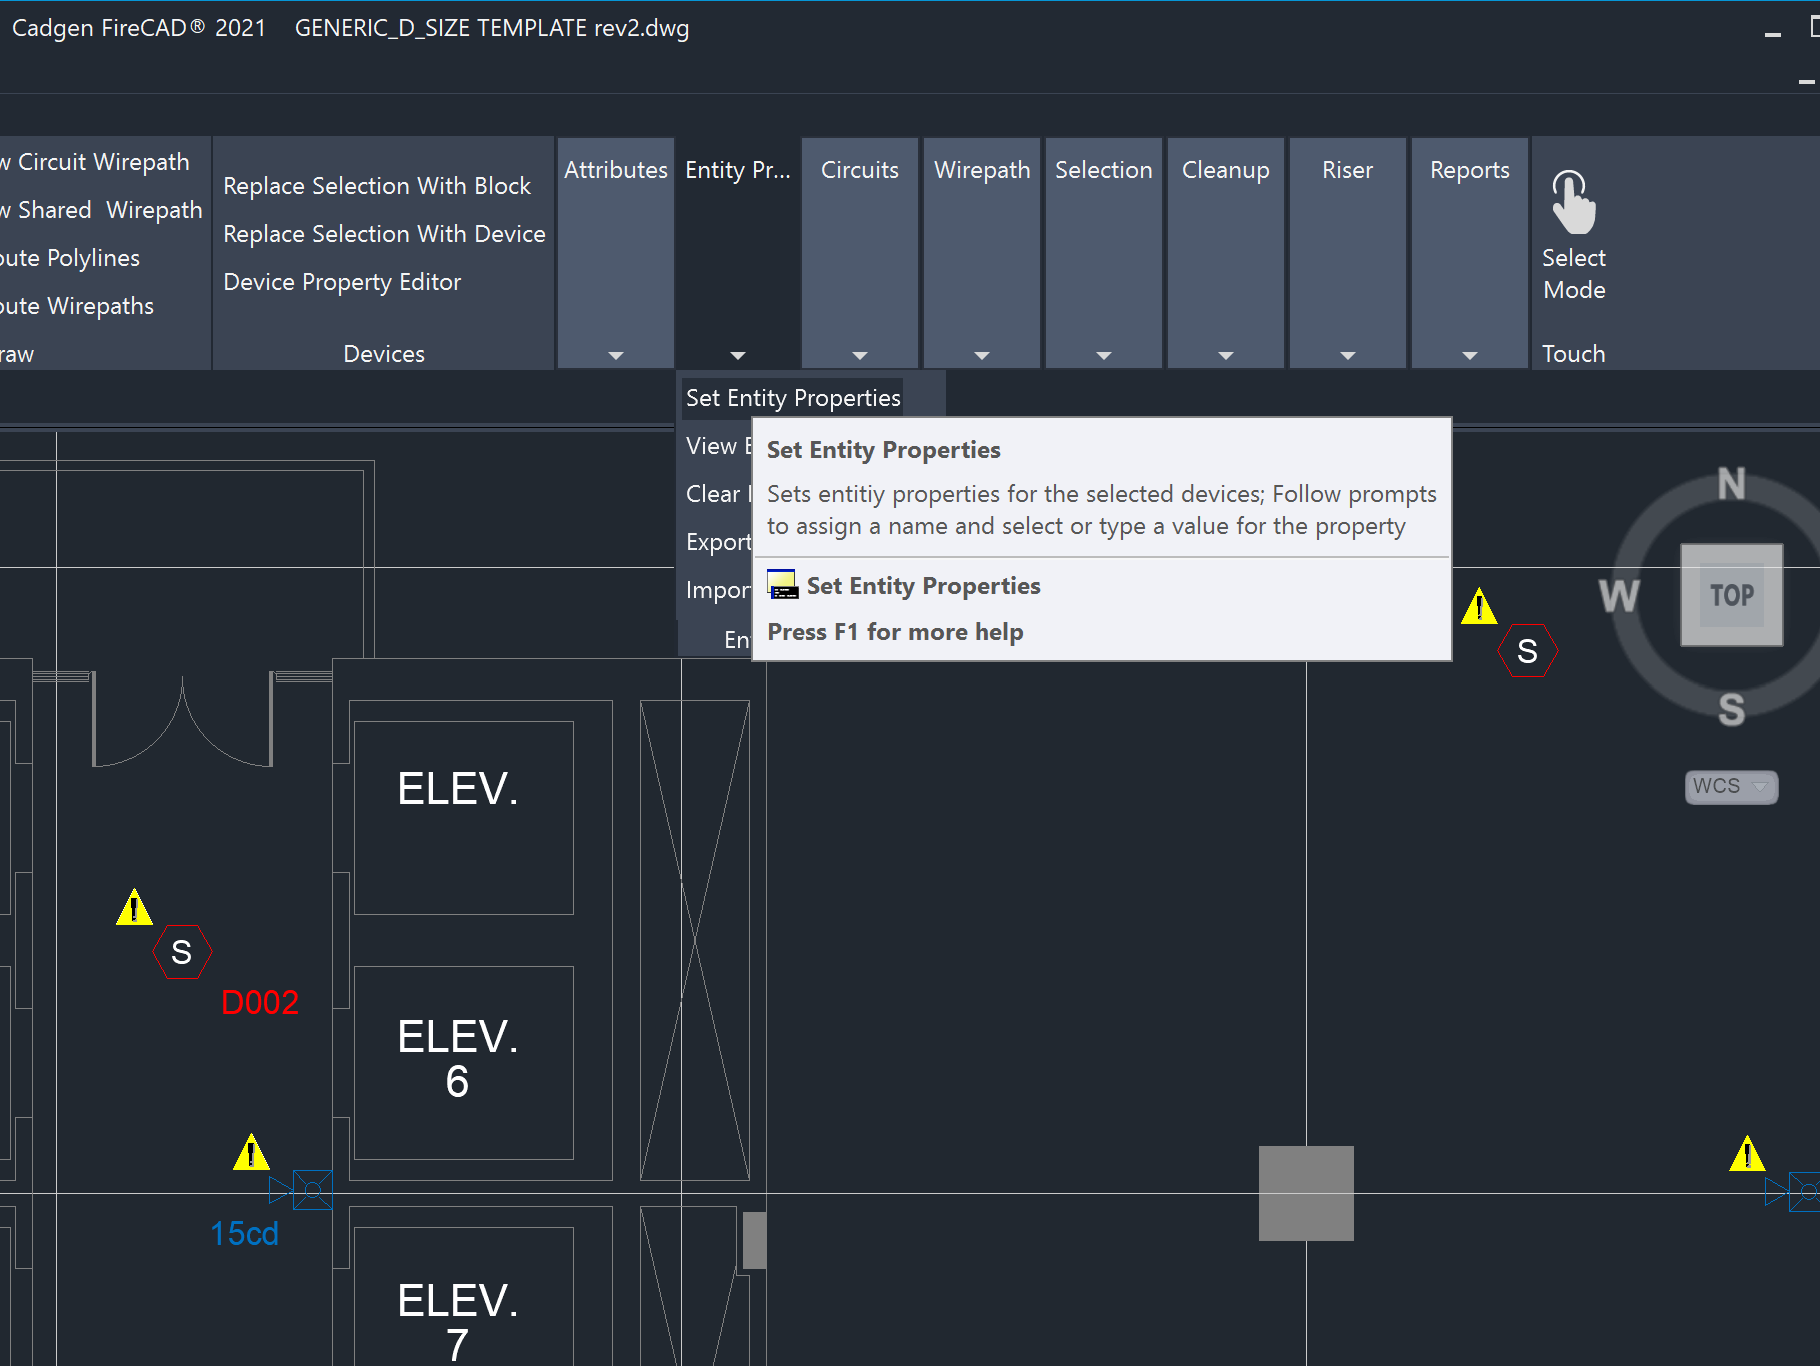Click the ...ute Wirepaths command

click(77, 306)
